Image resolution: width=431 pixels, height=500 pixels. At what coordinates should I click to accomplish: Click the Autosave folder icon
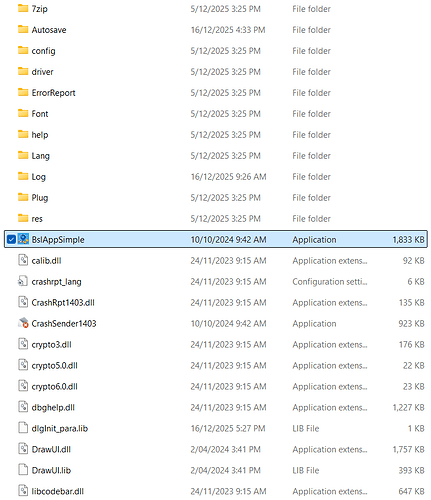(23, 29)
